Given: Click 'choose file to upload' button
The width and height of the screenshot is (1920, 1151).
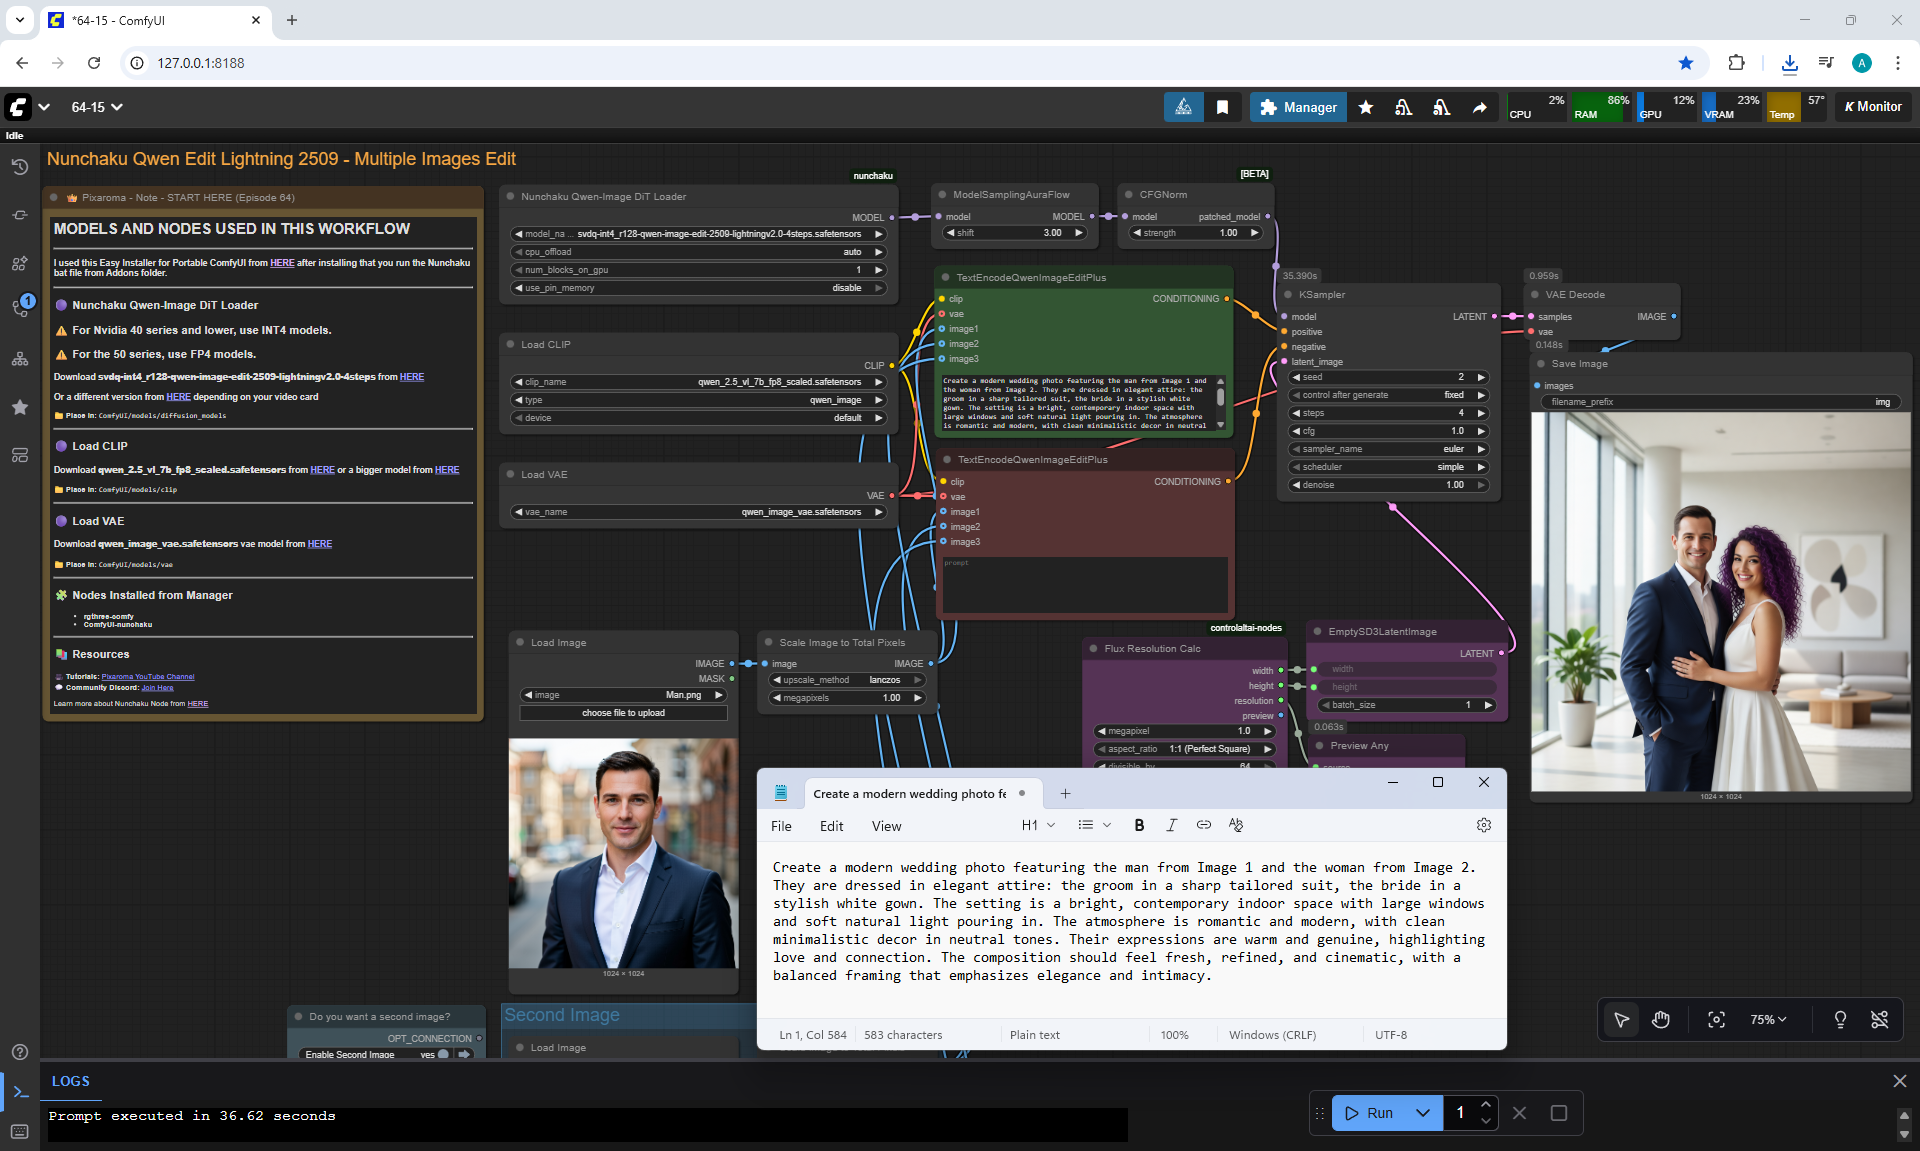Looking at the screenshot, I should 623,713.
